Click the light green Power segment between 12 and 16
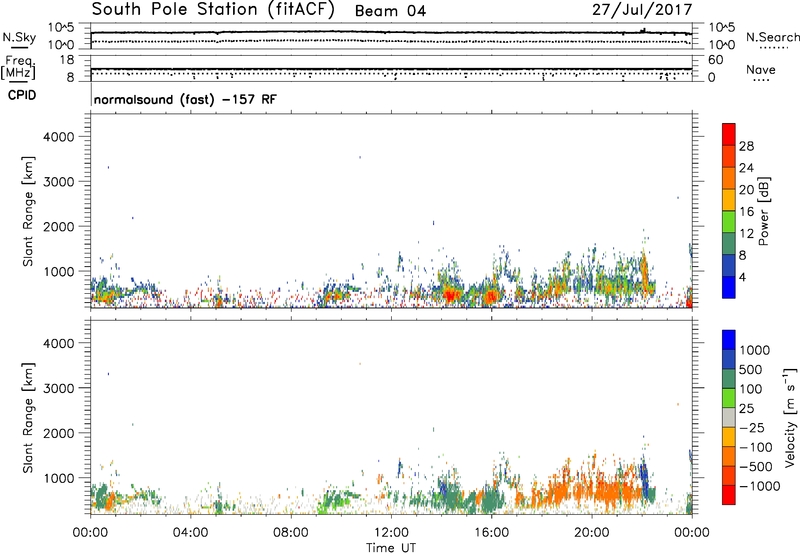The image size is (800, 554). coord(729,222)
